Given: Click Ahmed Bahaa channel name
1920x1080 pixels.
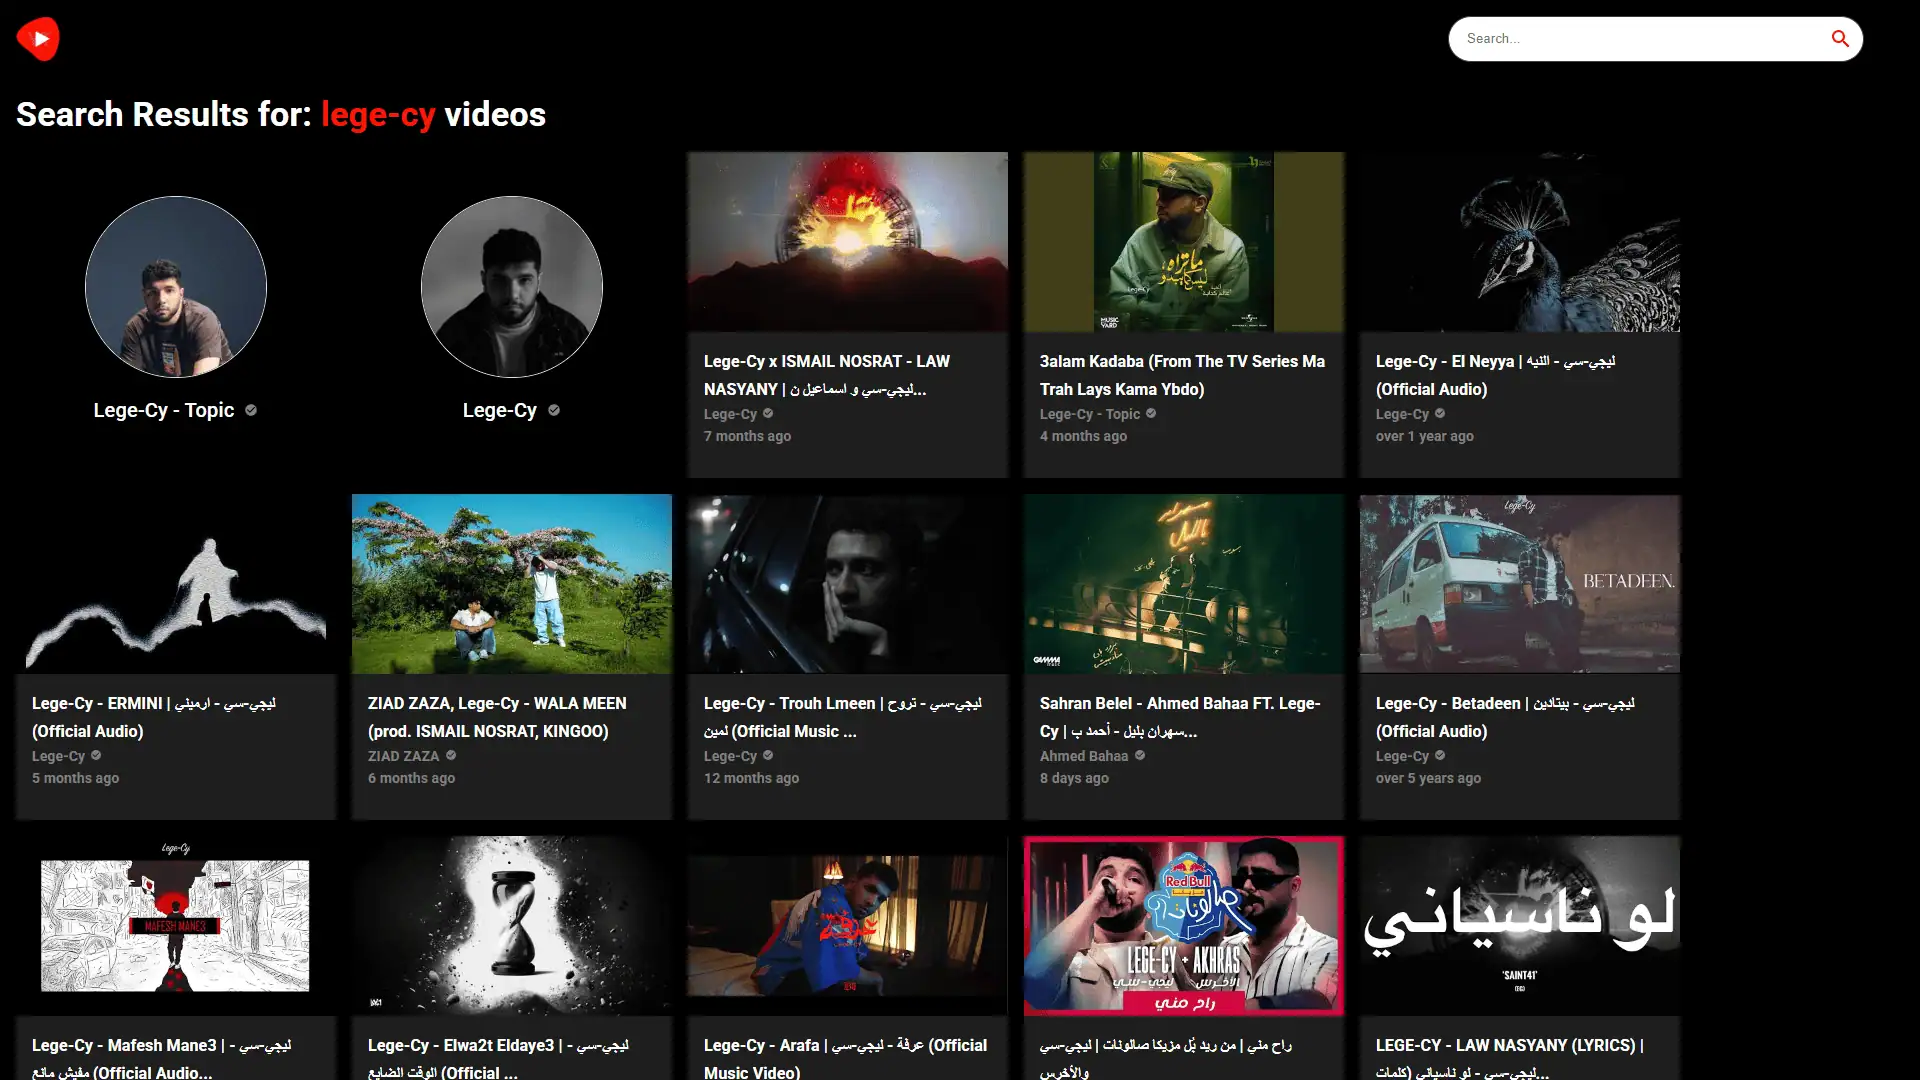Looking at the screenshot, I should point(1084,756).
